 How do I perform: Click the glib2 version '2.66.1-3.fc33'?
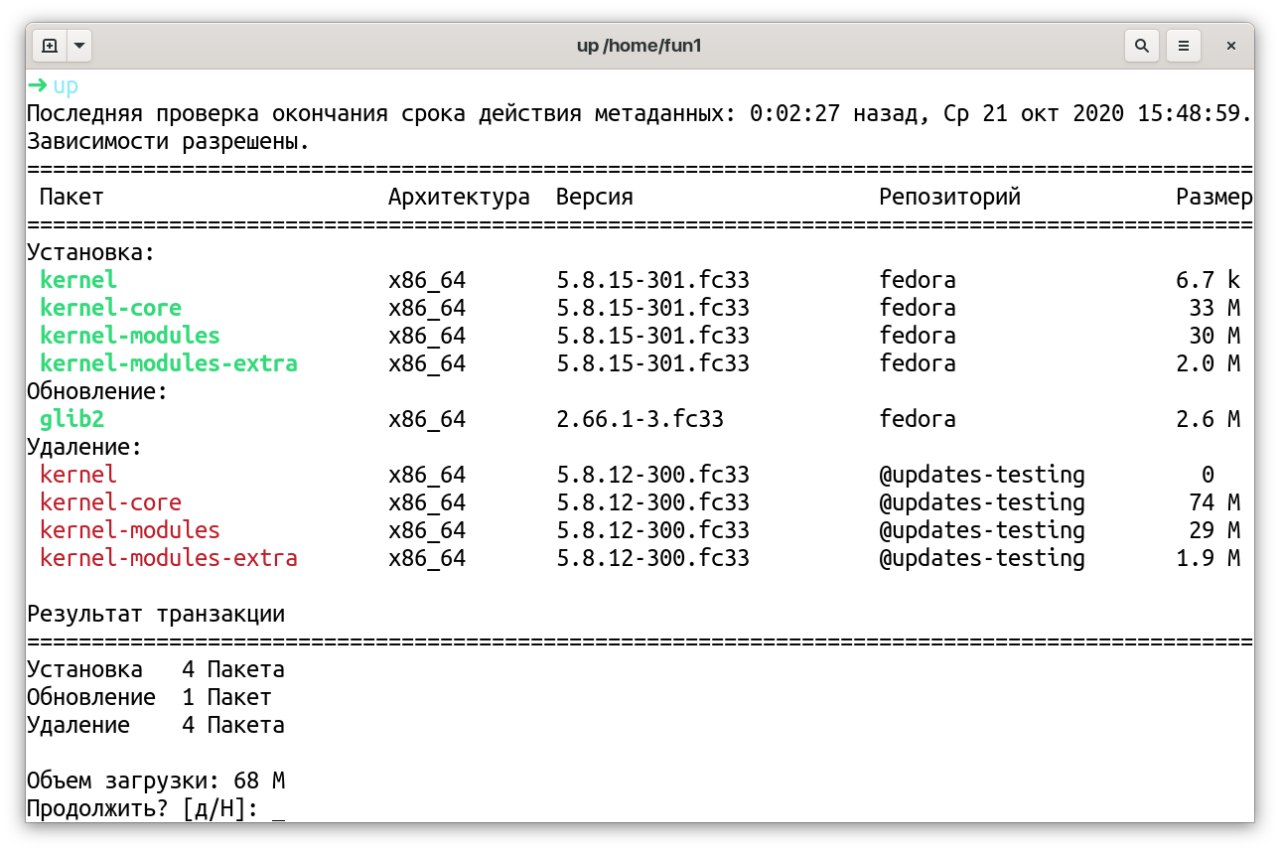click(x=640, y=419)
